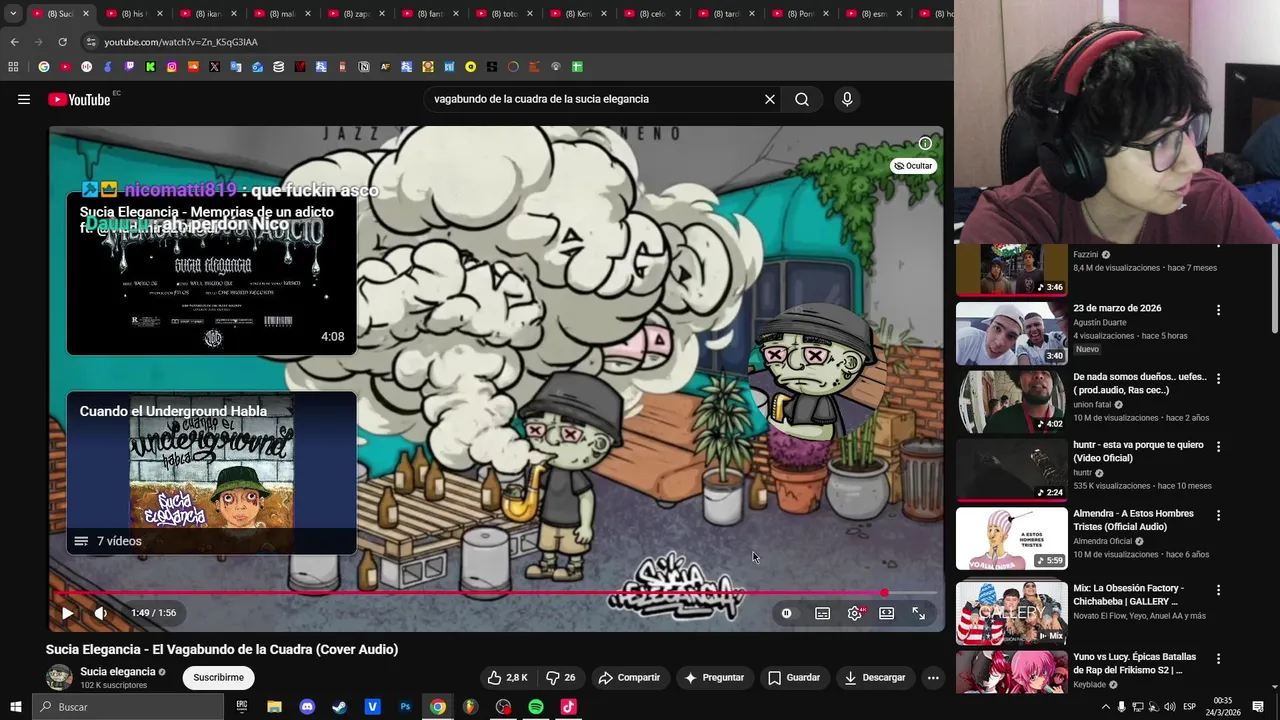
Task: Open player settings gear
Action: 855,613
